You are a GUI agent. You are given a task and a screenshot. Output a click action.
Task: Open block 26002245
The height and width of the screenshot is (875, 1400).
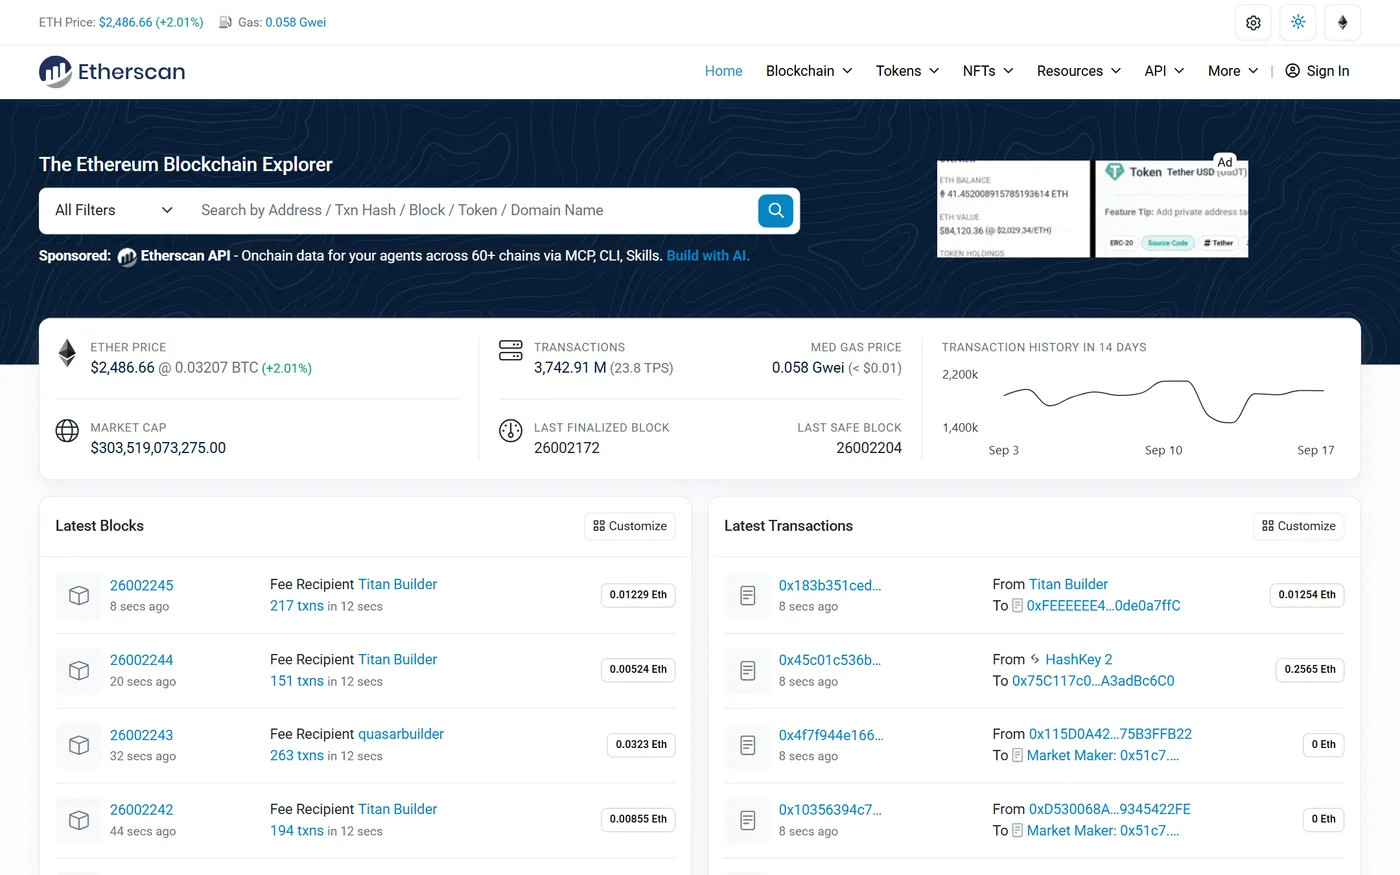(142, 585)
